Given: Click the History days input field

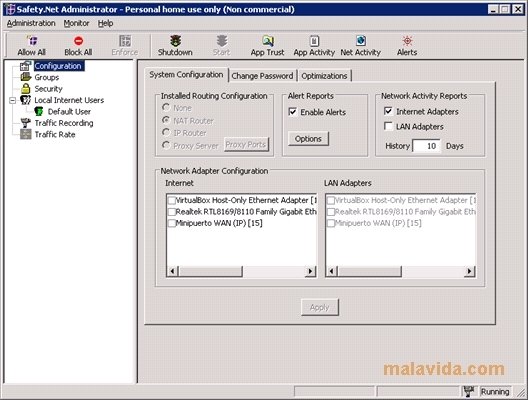Looking at the screenshot, I should (x=427, y=146).
